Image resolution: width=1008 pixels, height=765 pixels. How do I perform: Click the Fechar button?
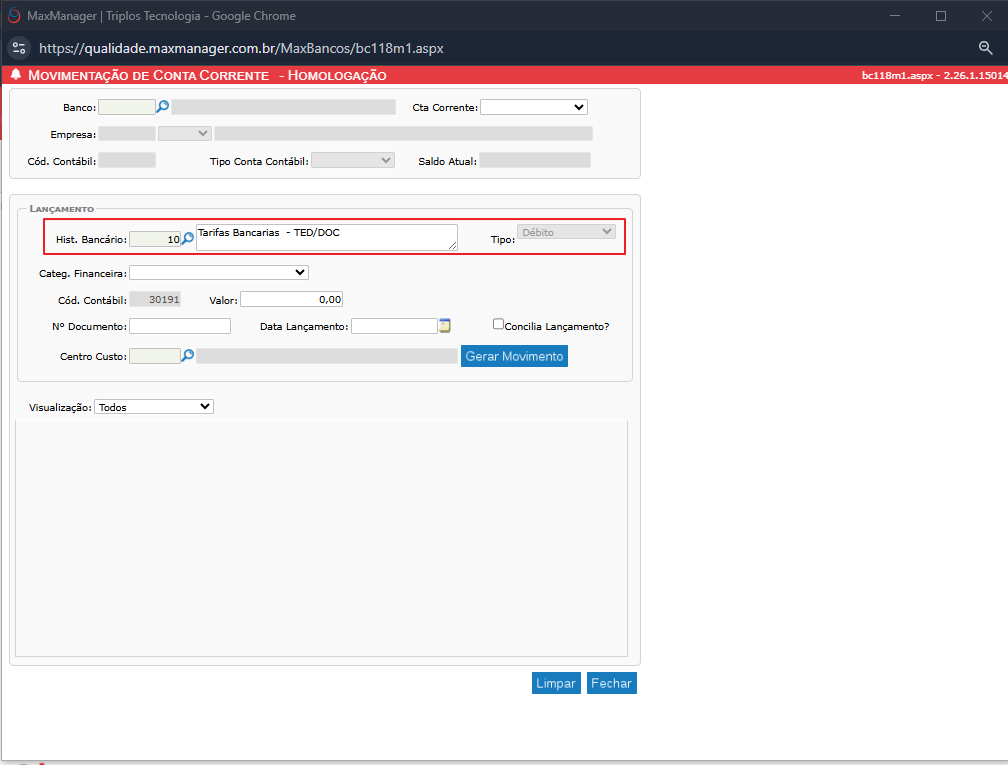[x=611, y=683]
